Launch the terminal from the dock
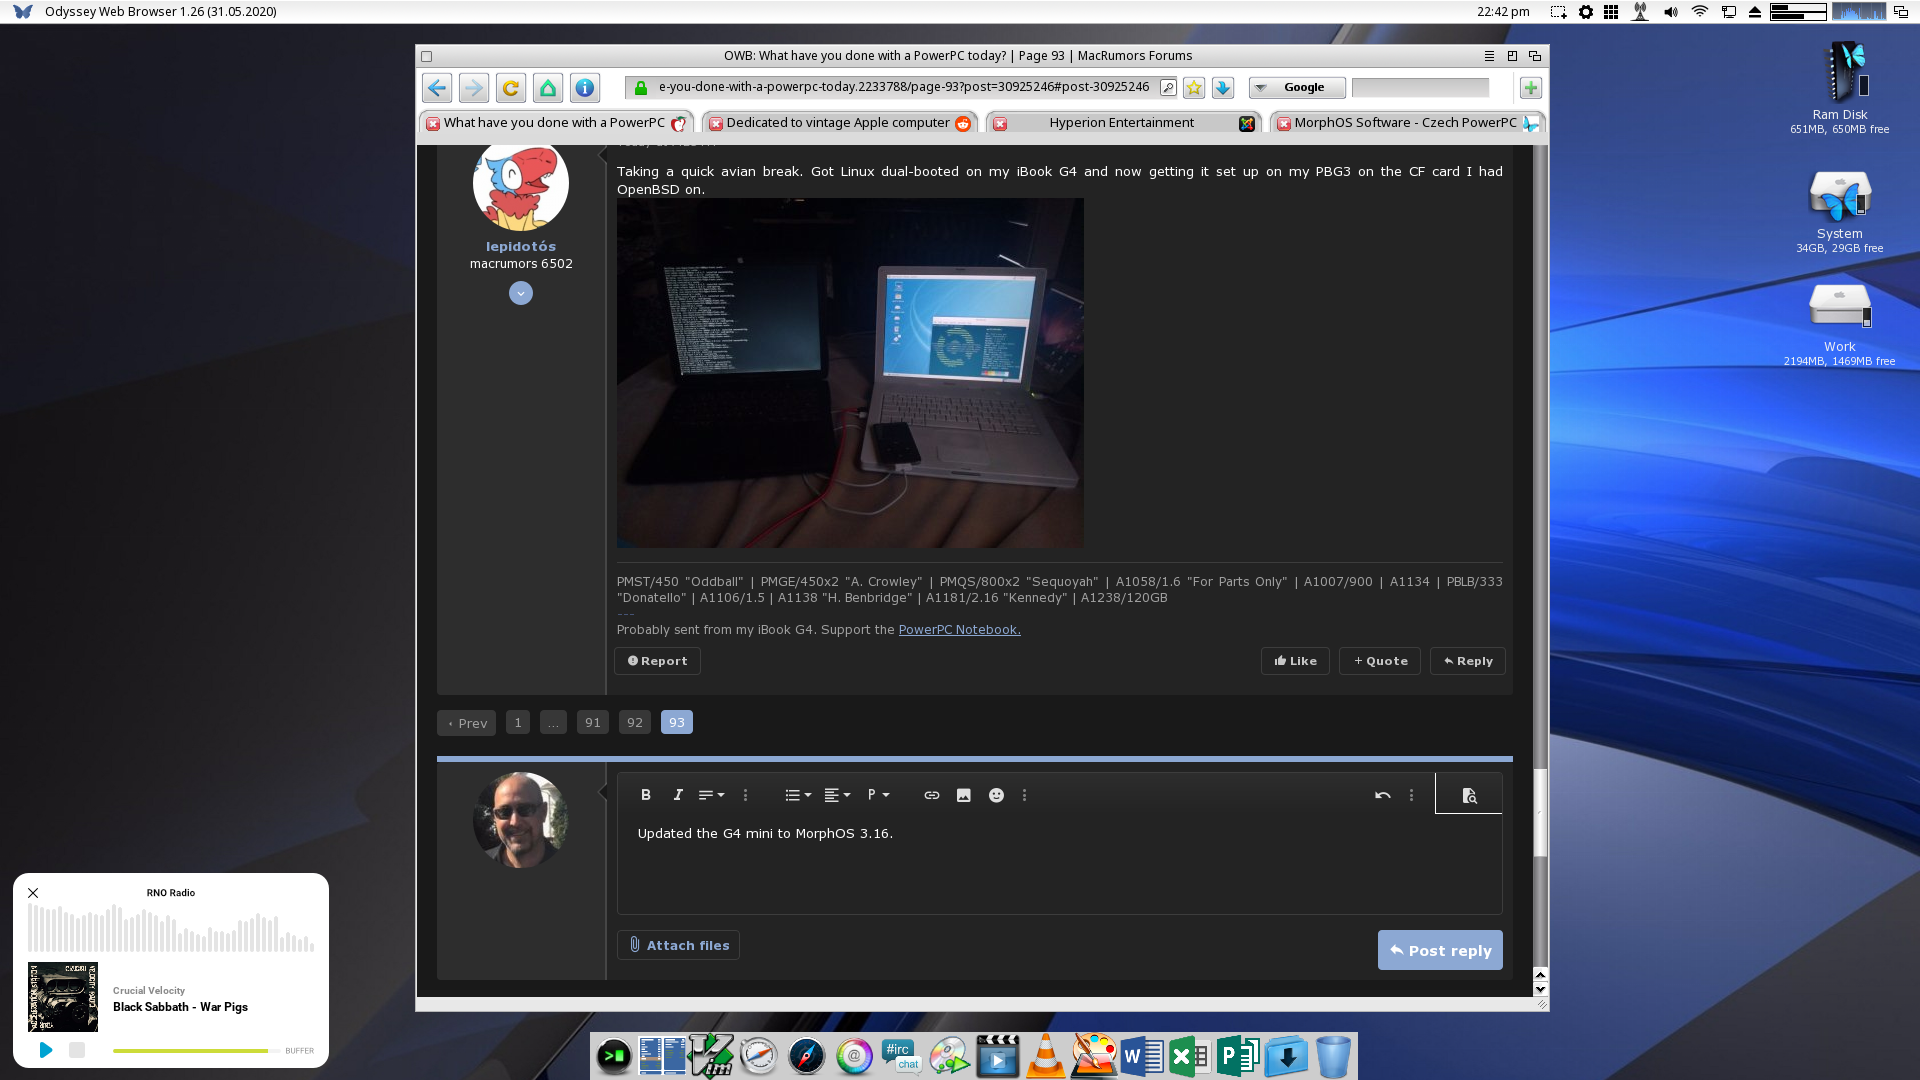The height and width of the screenshot is (1080, 1920). (614, 1056)
